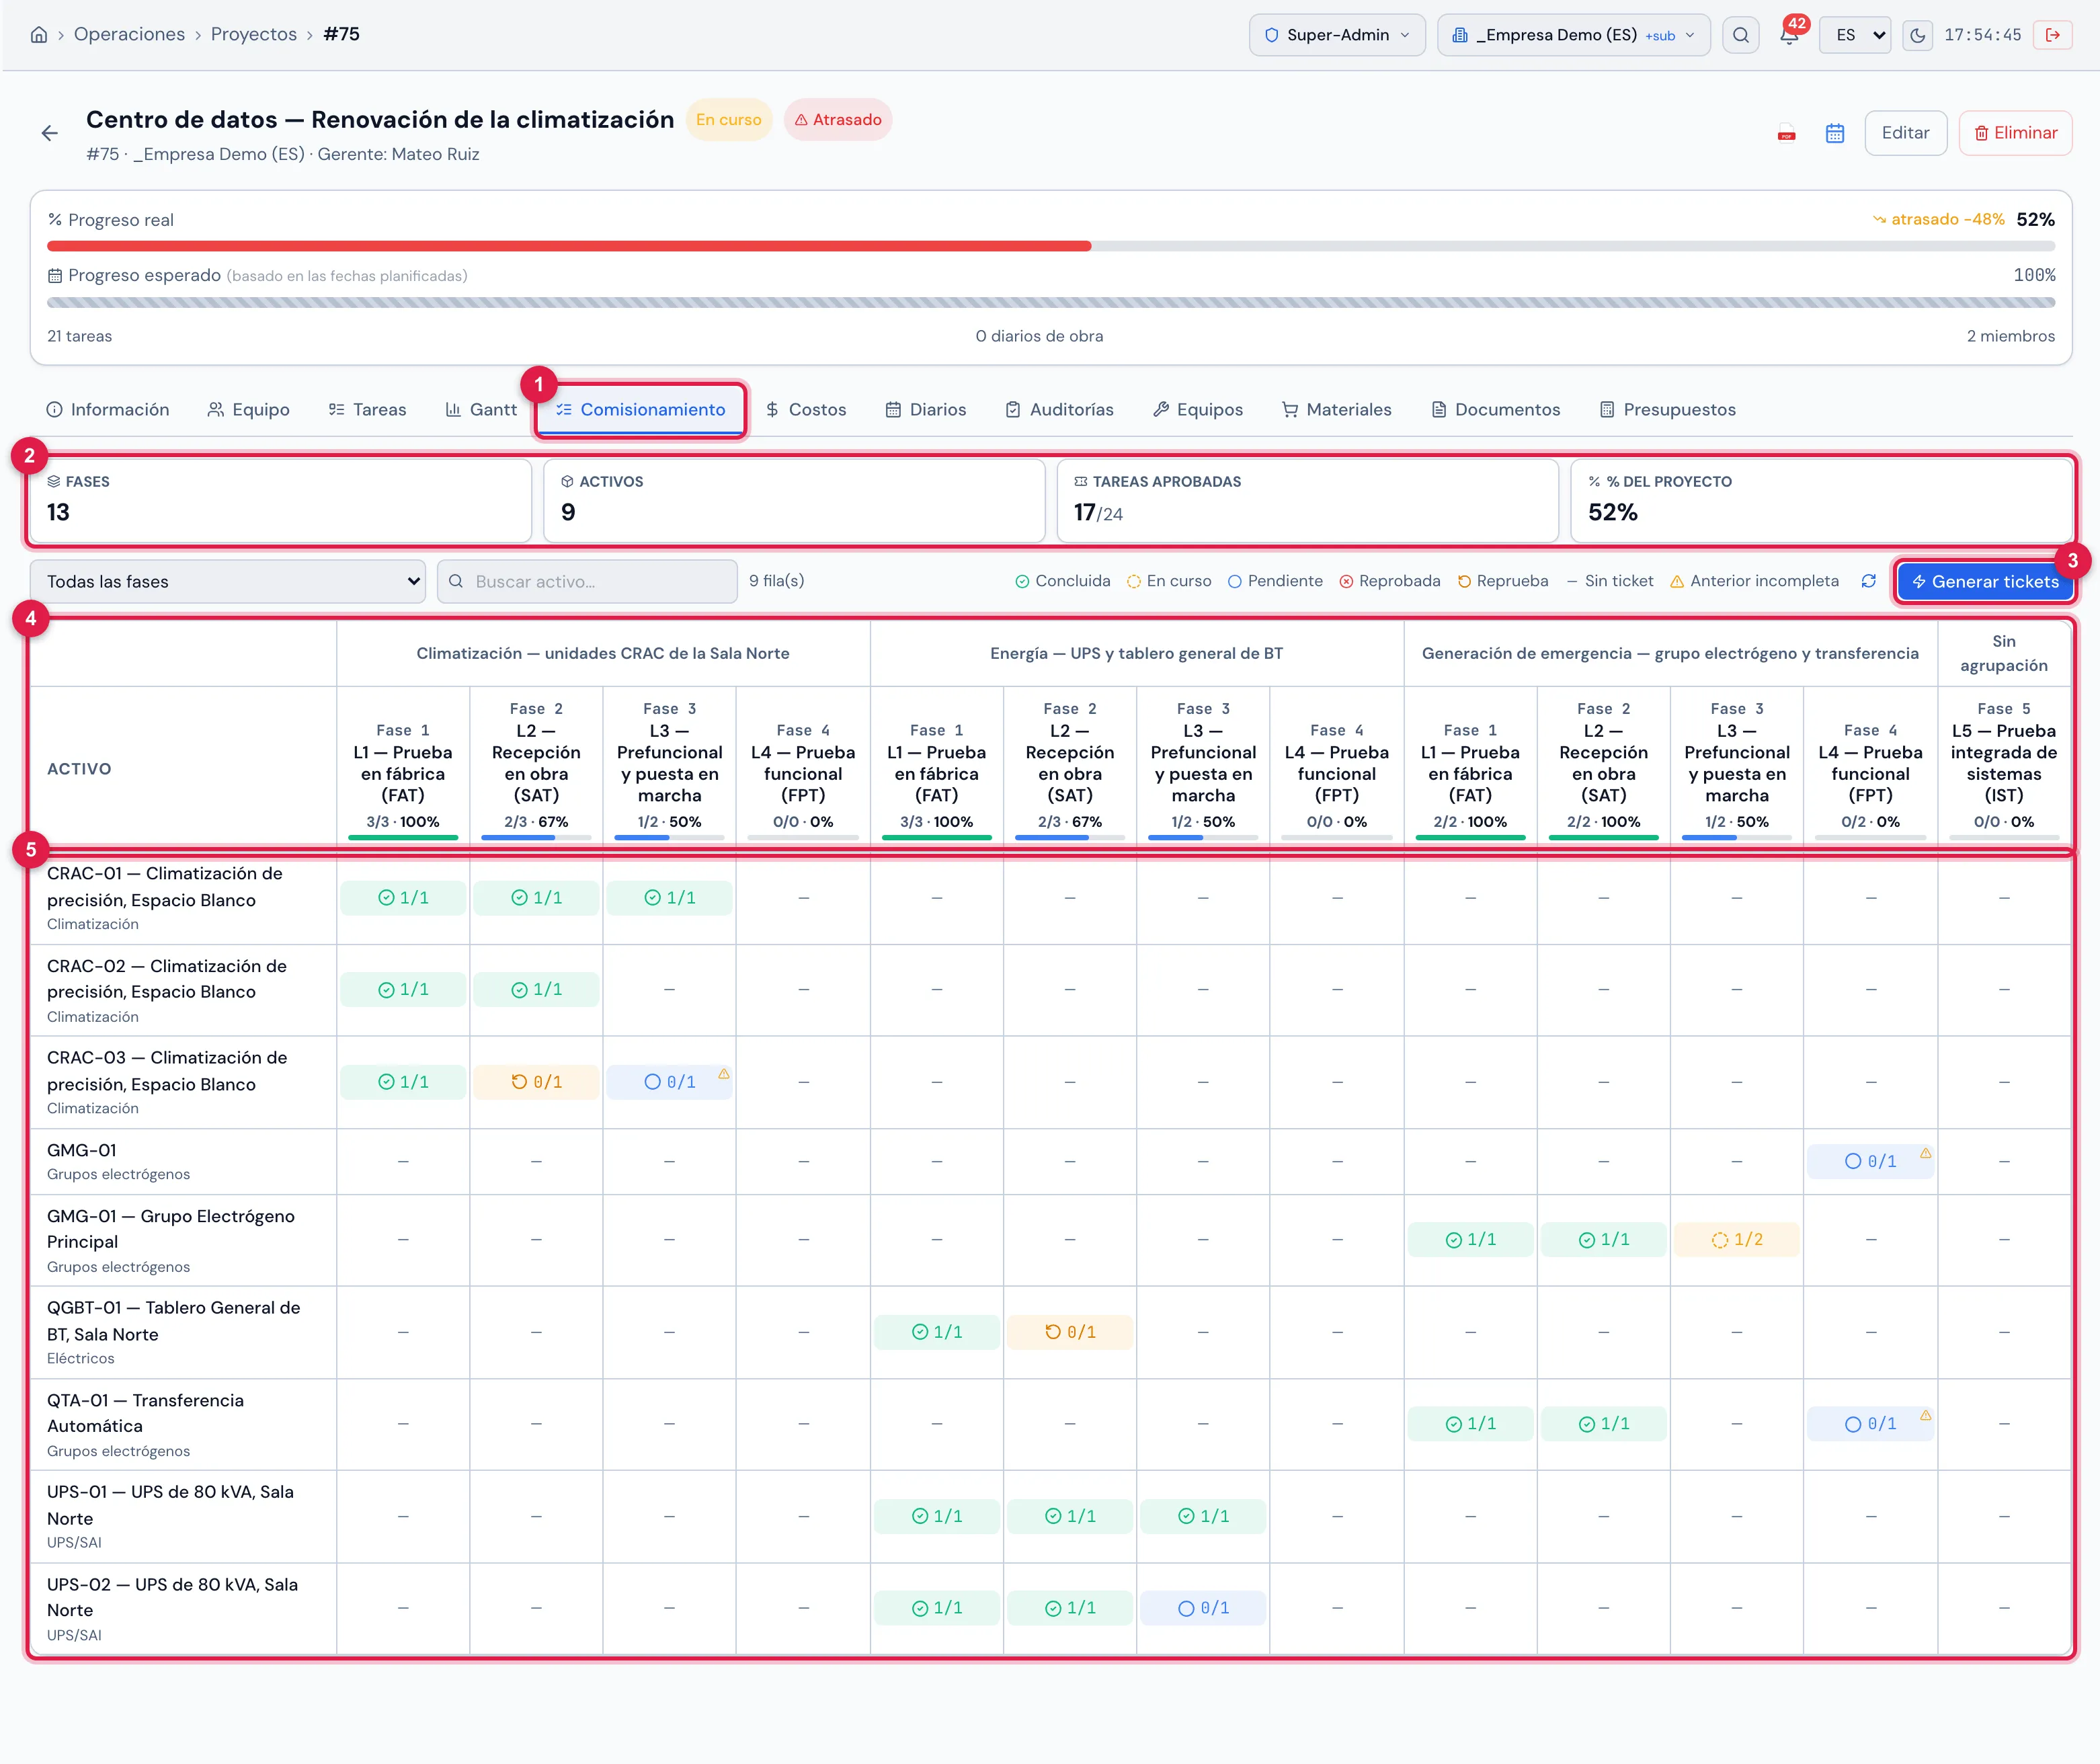
Task: Click warning triangle in CRAC-03 Fase 3 cell
Action: (x=724, y=1073)
